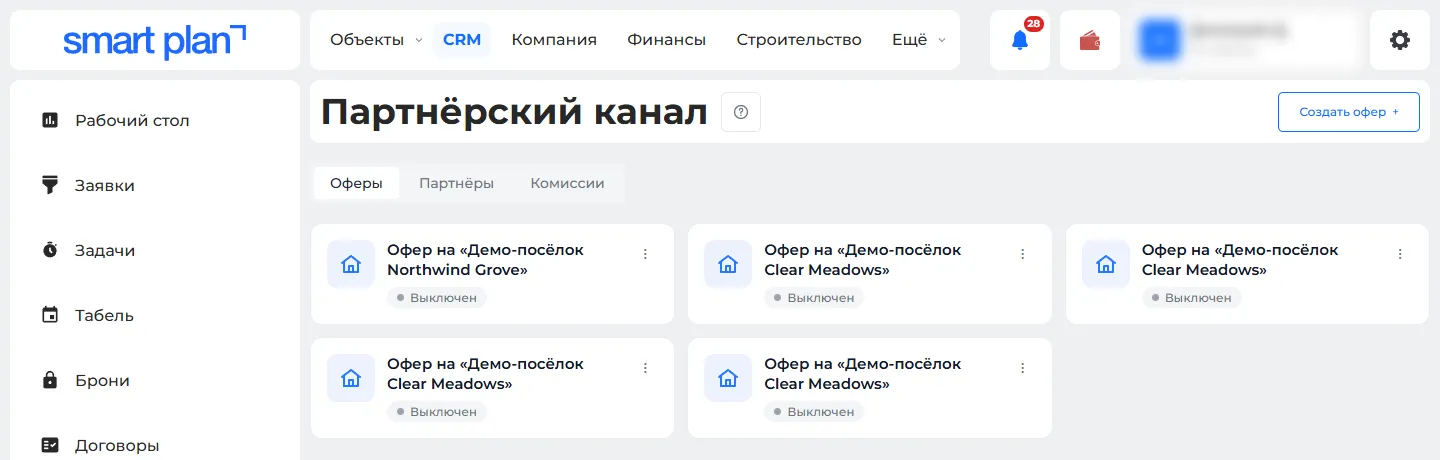Viewport: 1440px width, 460px height.
Task: Open the notifications bell icon
Action: (1020, 40)
